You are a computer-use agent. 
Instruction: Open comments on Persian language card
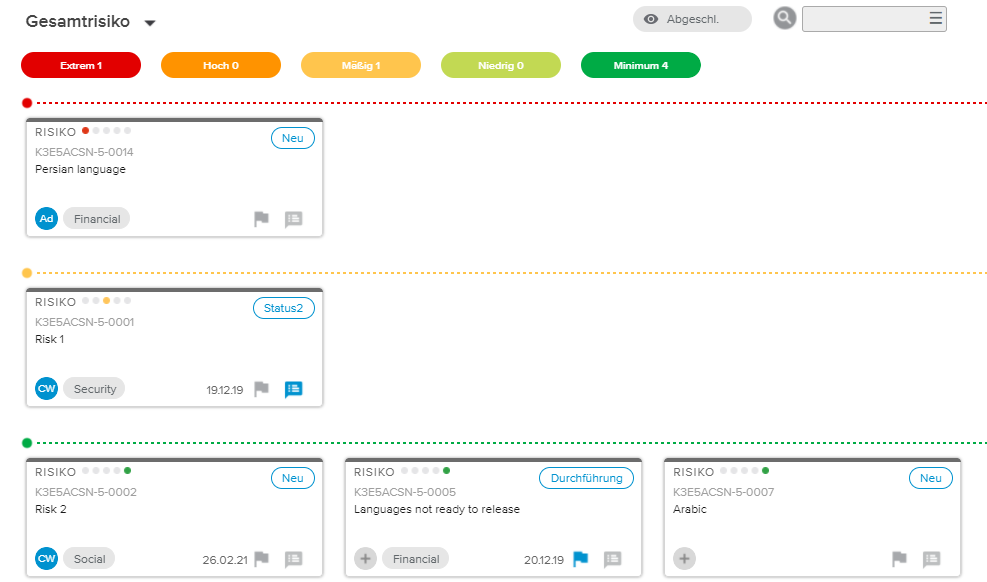pos(293,219)
